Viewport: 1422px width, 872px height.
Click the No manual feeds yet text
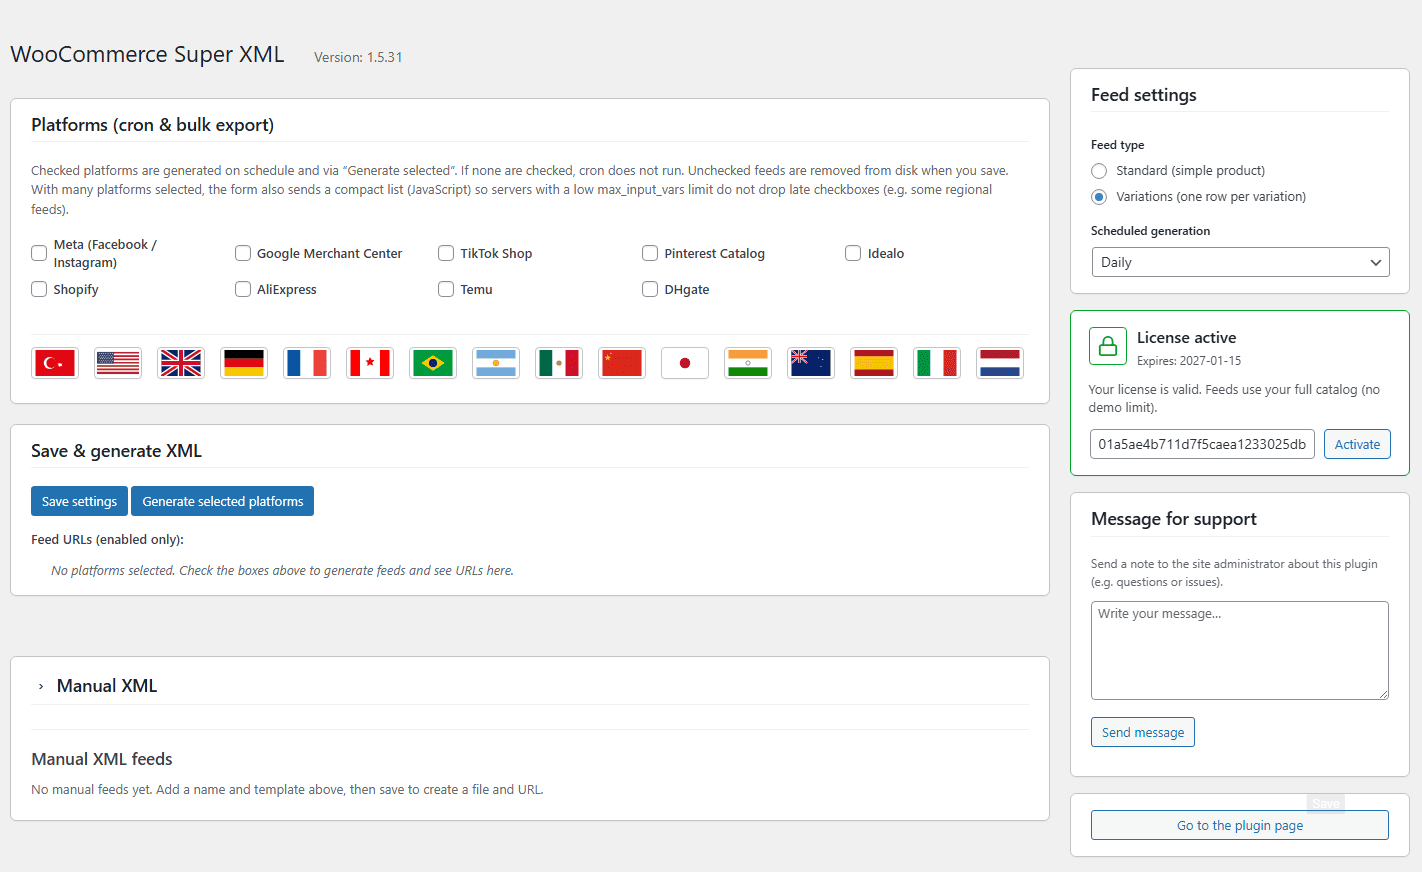tap(287, 789)
